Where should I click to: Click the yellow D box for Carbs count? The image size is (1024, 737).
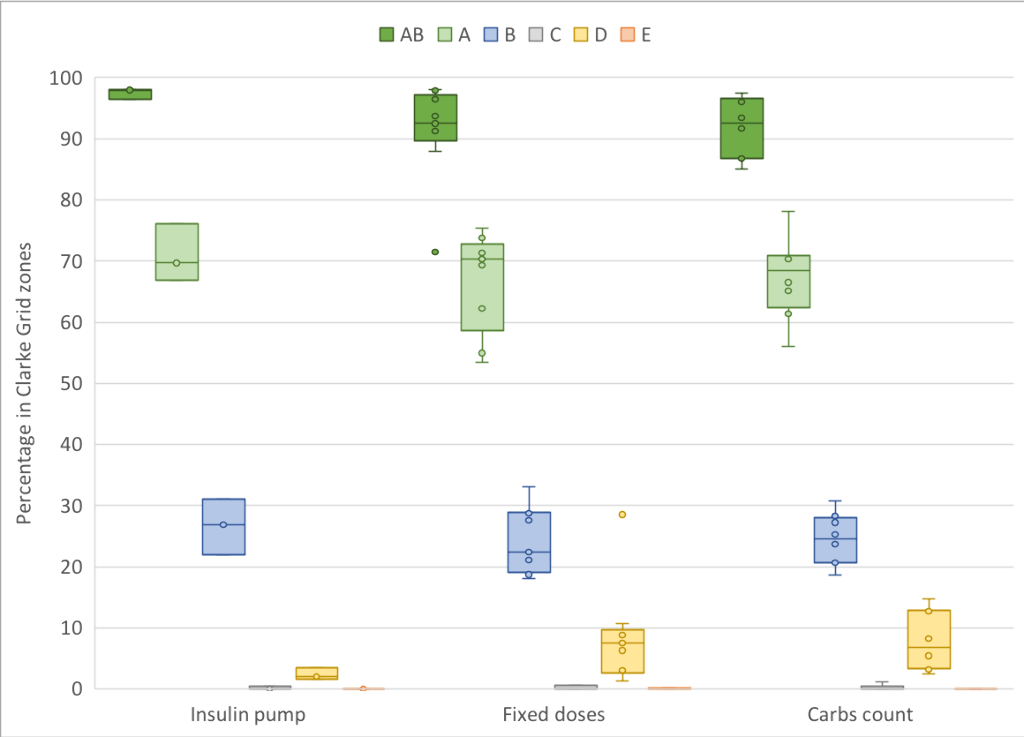[928, 639]
